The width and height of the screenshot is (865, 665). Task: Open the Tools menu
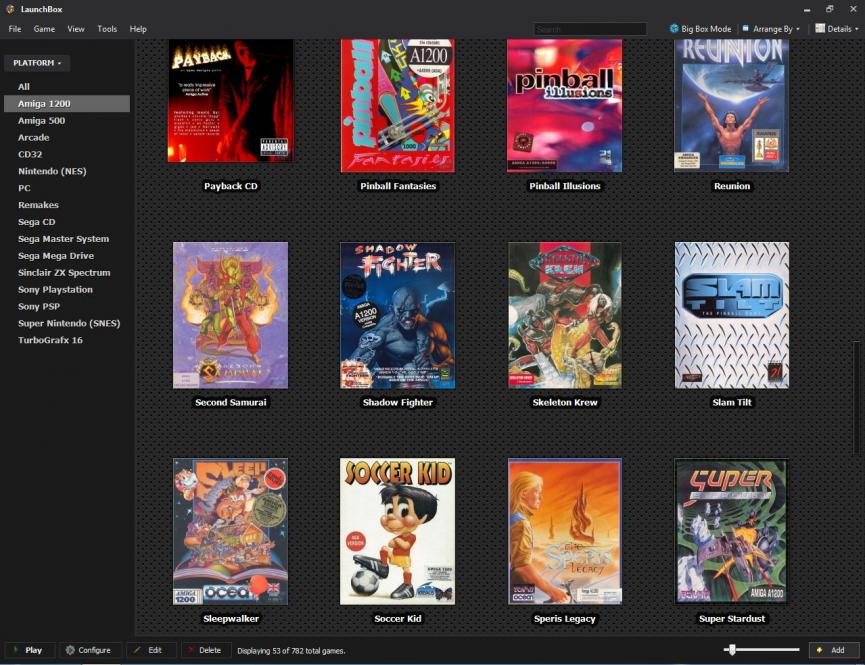(107, 29)
